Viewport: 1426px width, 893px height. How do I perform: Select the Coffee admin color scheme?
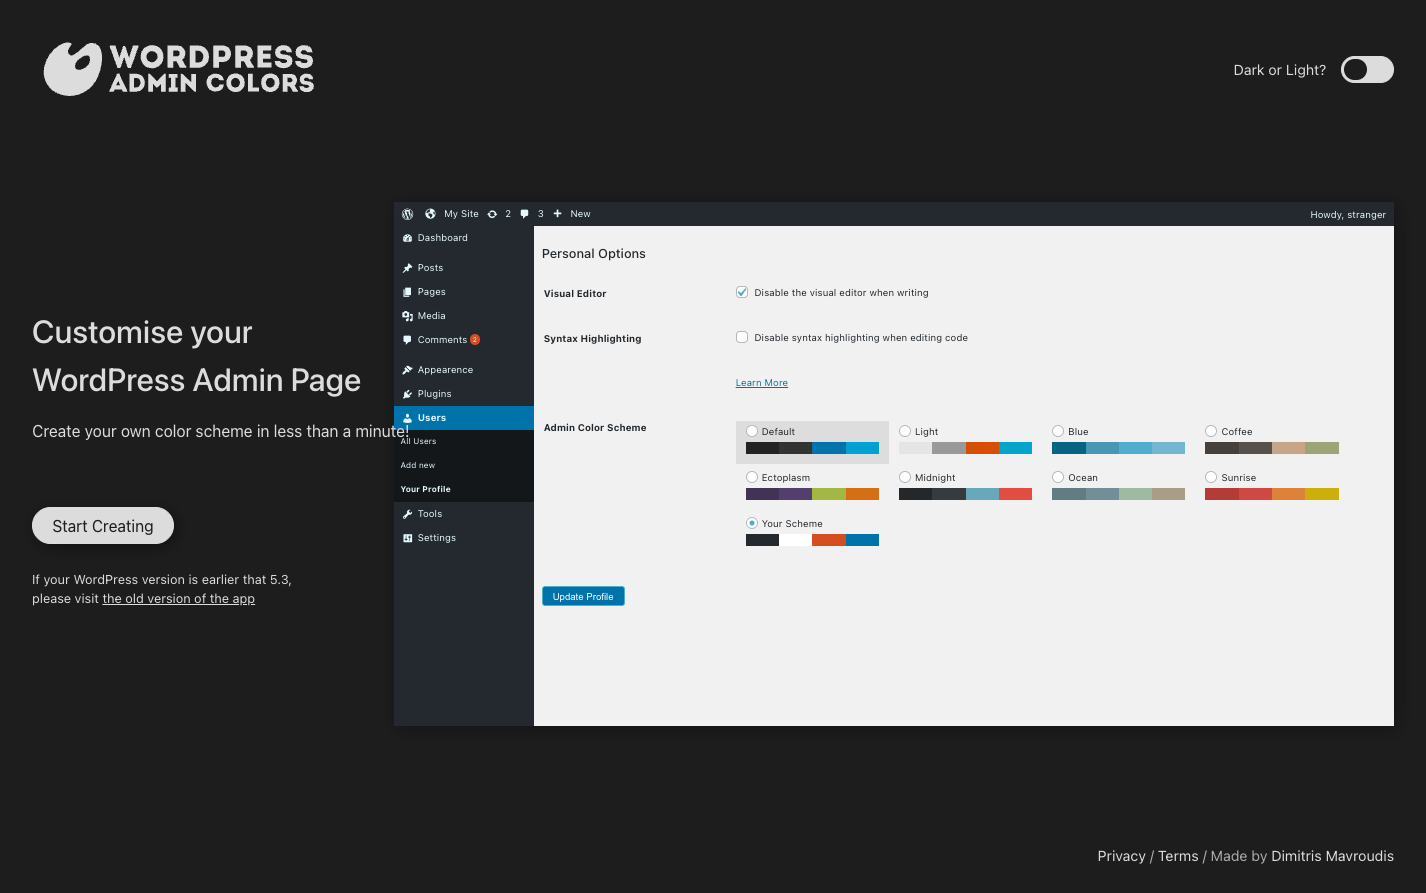tap(1210, 431)
